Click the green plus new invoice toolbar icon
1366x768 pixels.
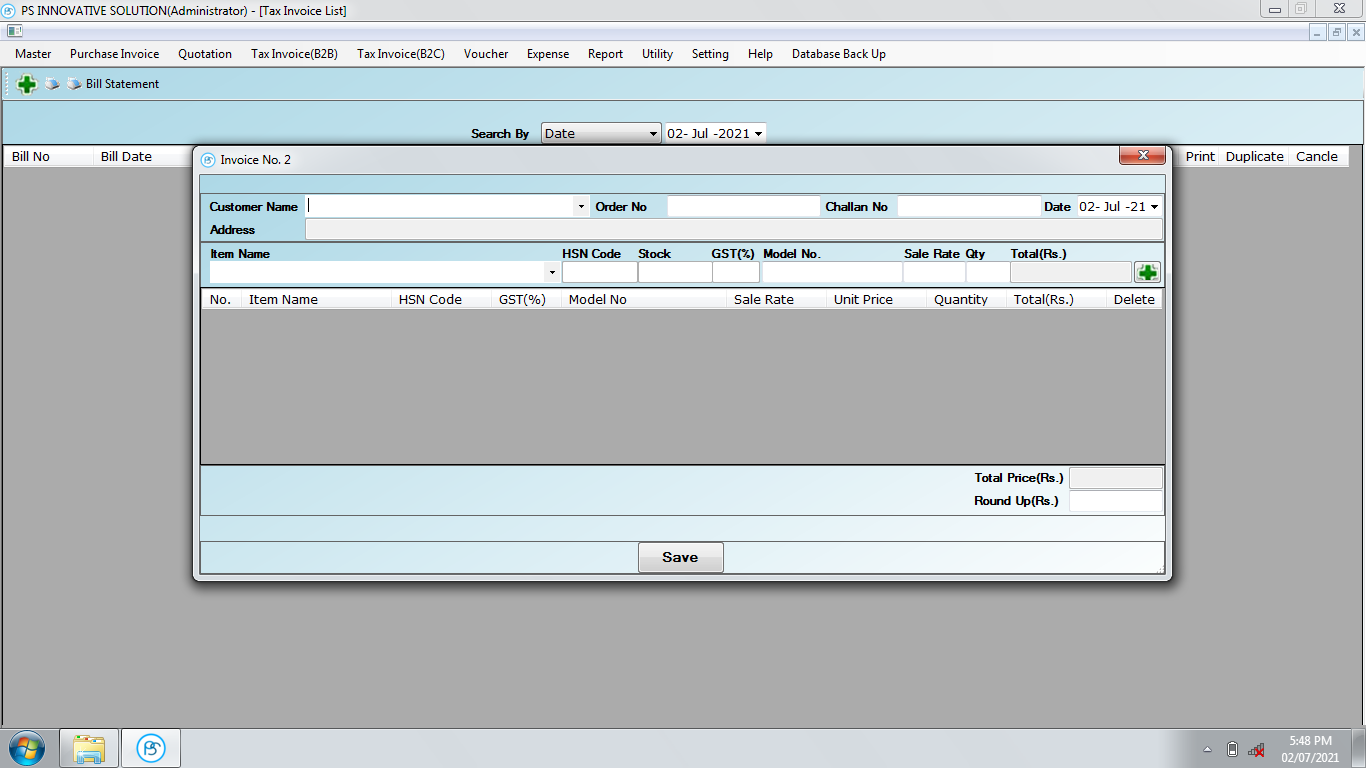(27, 85)
